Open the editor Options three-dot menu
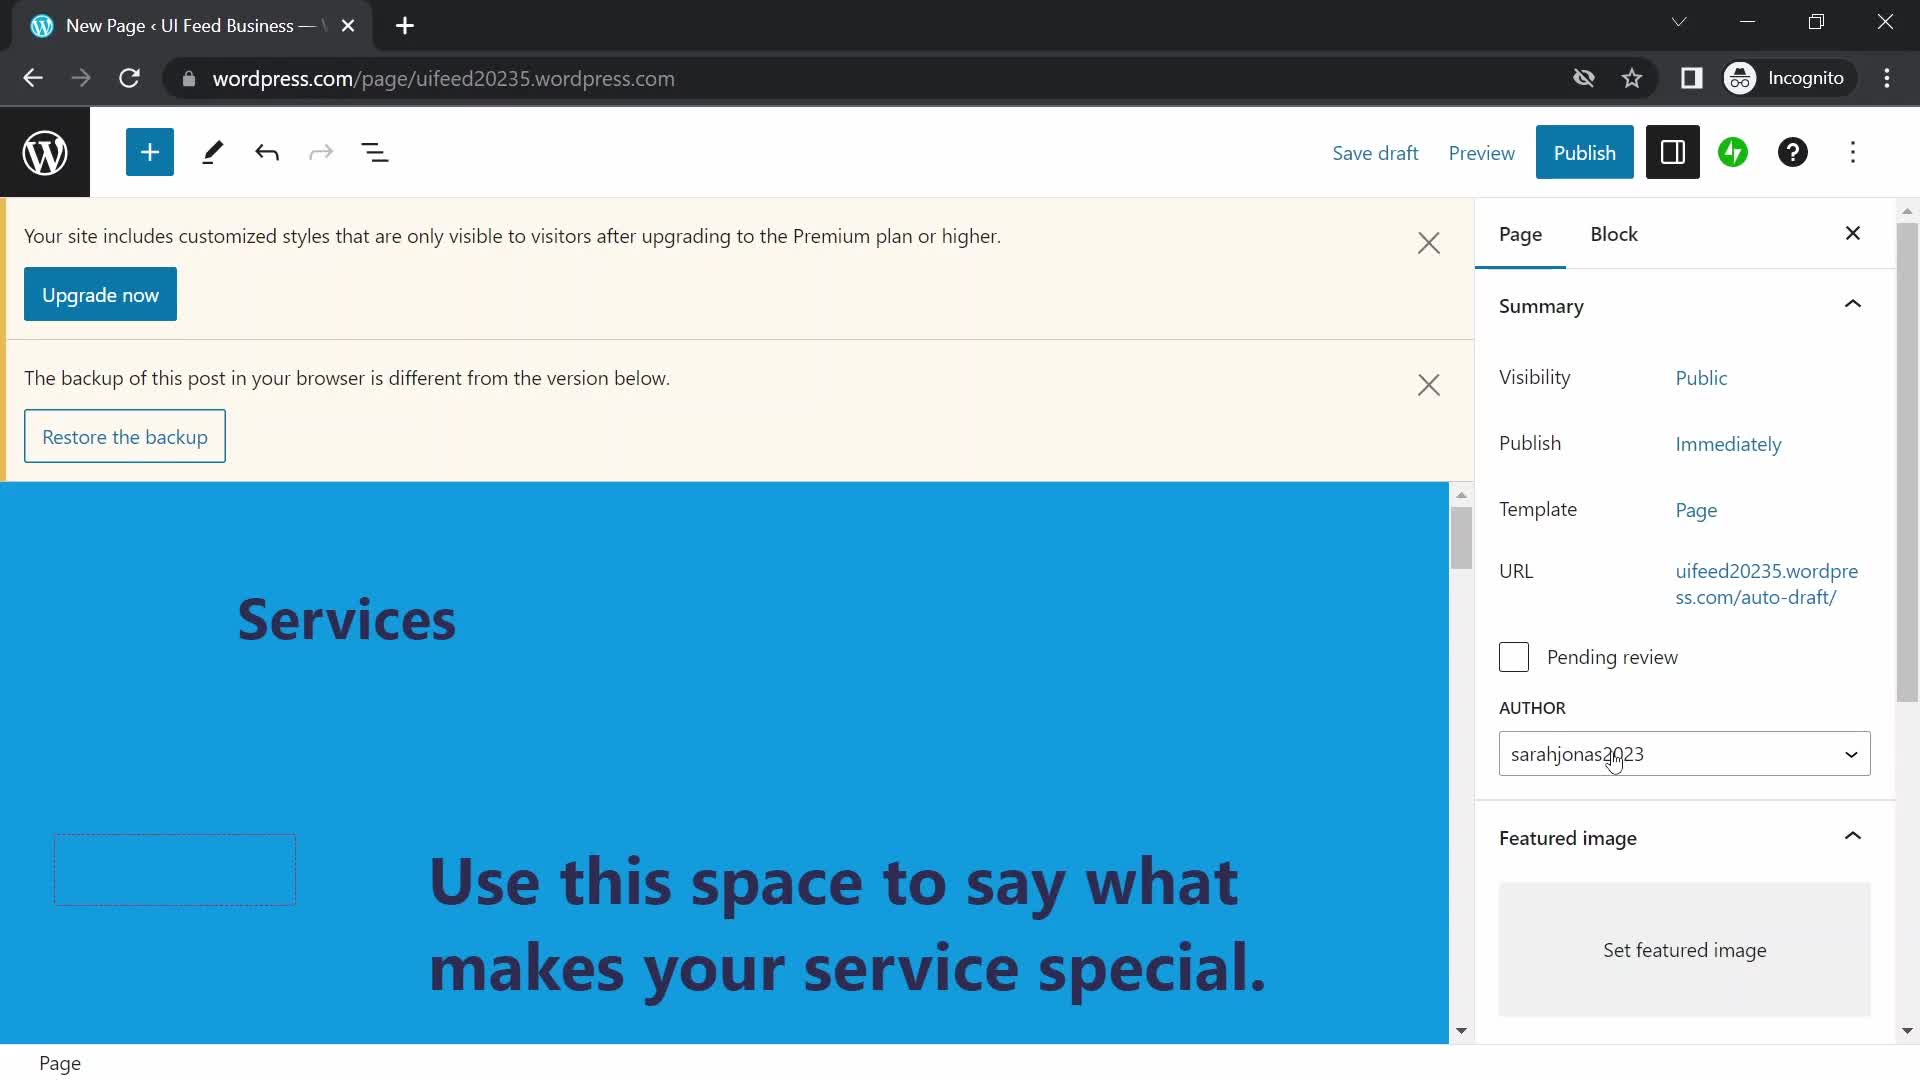 [x=1853, y=152]
